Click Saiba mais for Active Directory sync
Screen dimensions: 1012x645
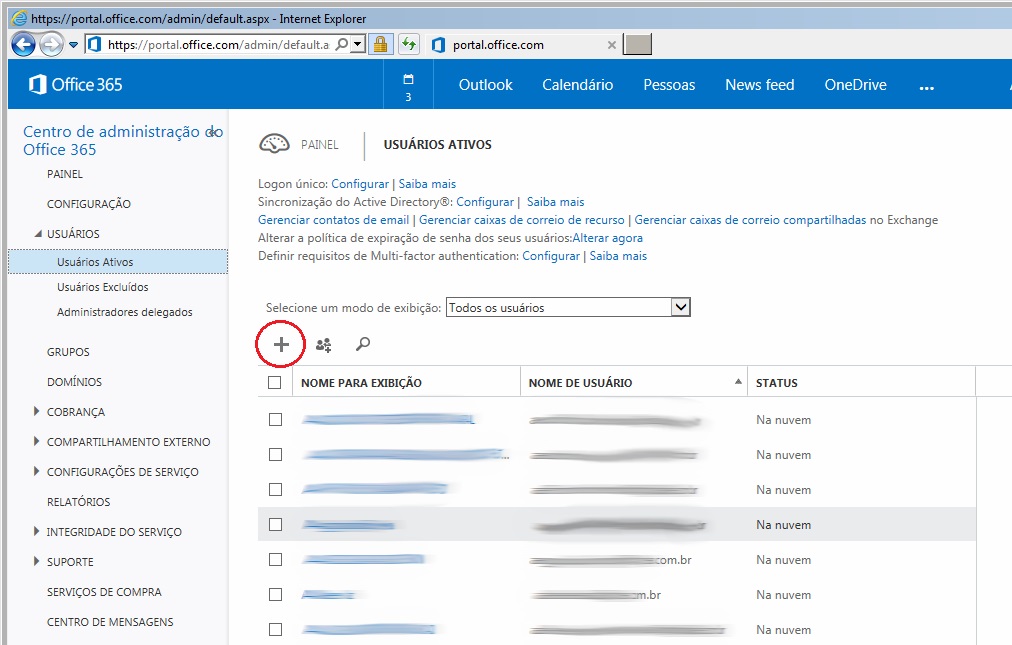point(555,202)
